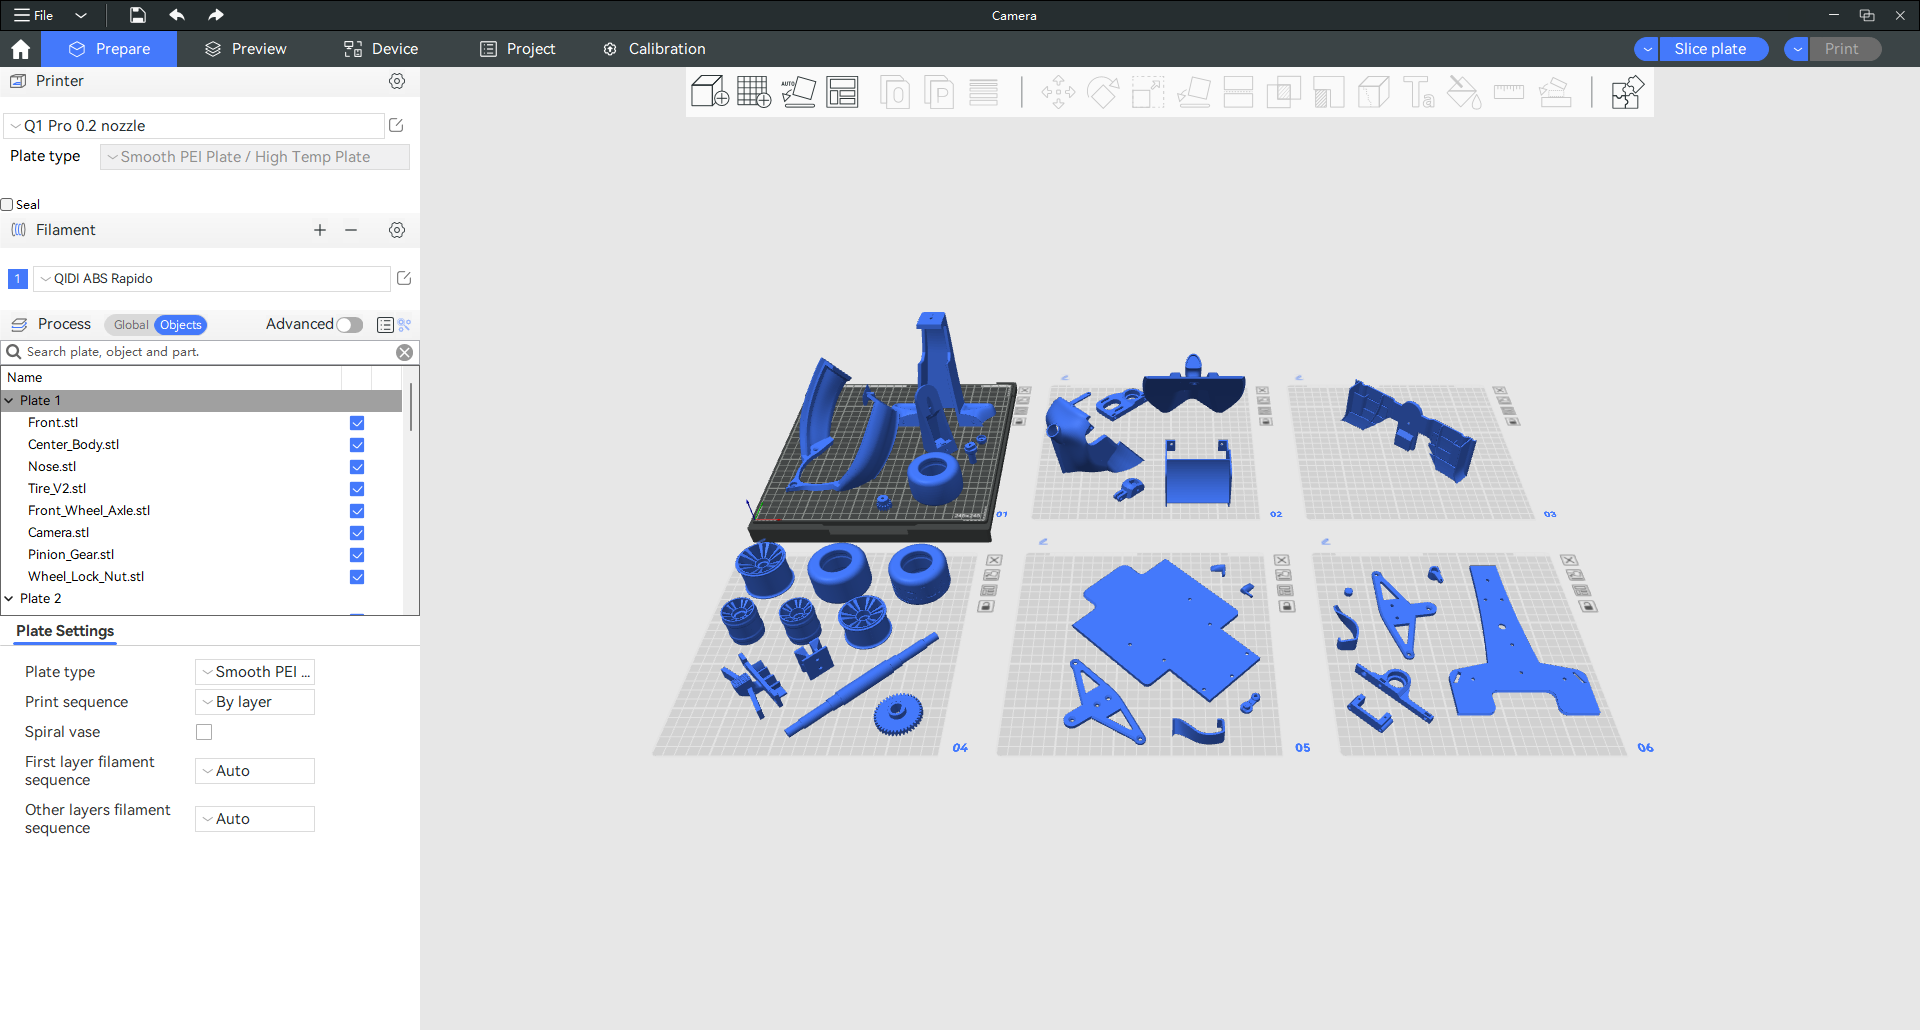Open the Print sequence By layer dropdown
The image size is (1920, 1030).
click(x=255, y=702)
